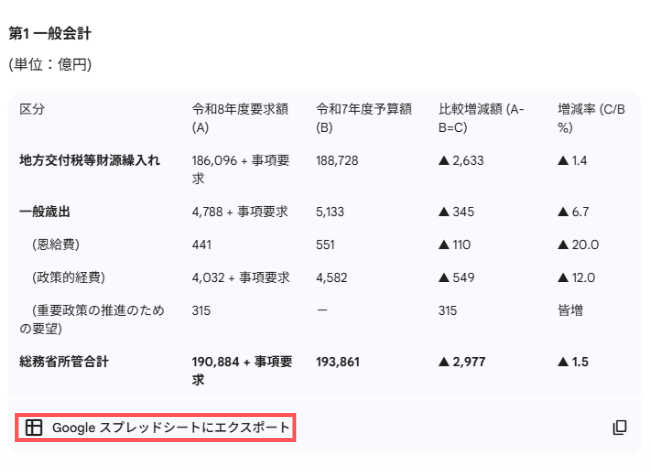This screenshot has height=475, width=650.
Task: Click the (政策的経費) row label
Action: click(x=68, y=277)
